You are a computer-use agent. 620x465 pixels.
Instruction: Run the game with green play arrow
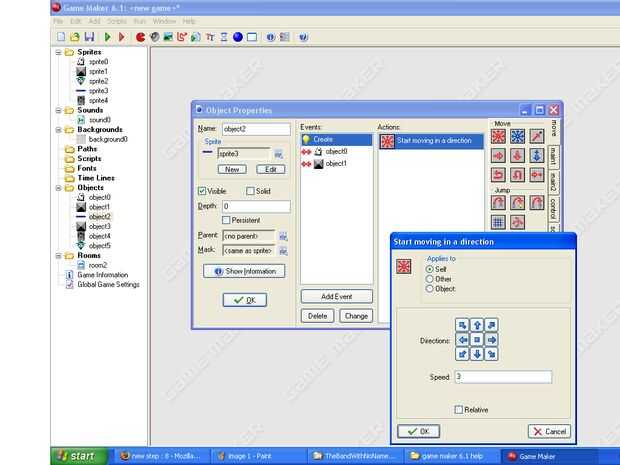coord(107,37)
